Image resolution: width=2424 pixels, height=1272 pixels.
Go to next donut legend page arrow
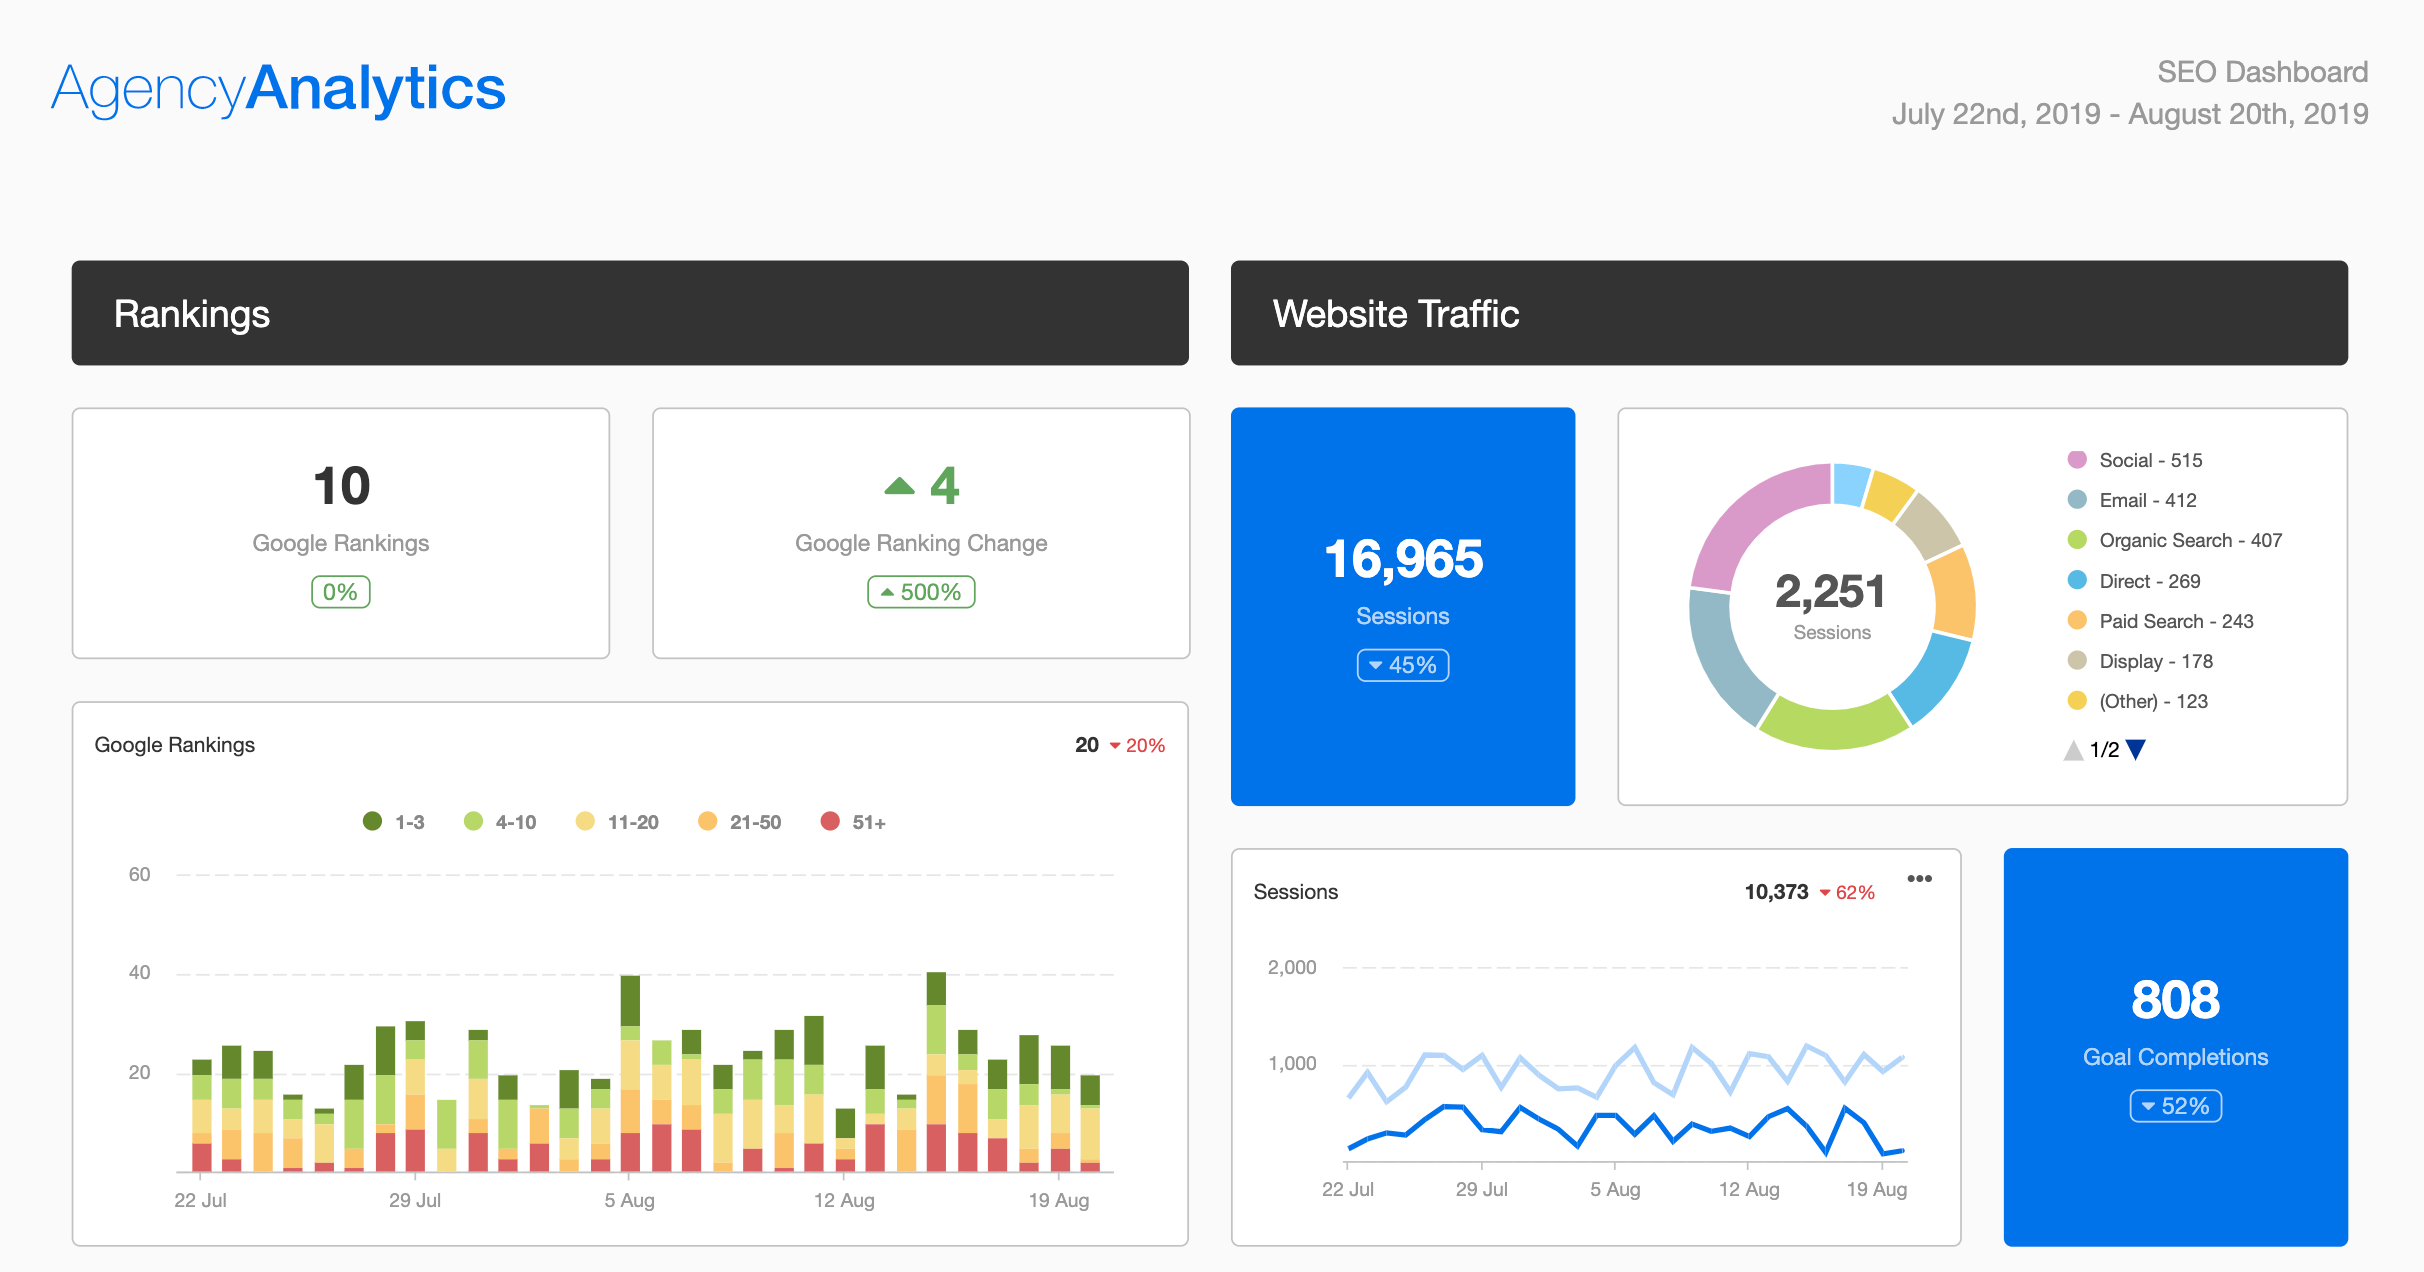2136,750
